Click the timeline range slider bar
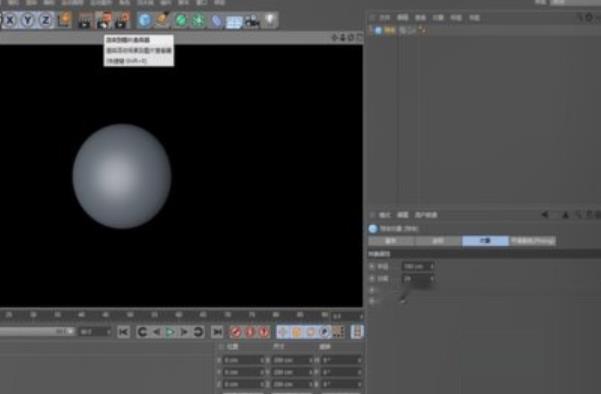The height and width of the screenshot is (394, 601). point(37,332)
